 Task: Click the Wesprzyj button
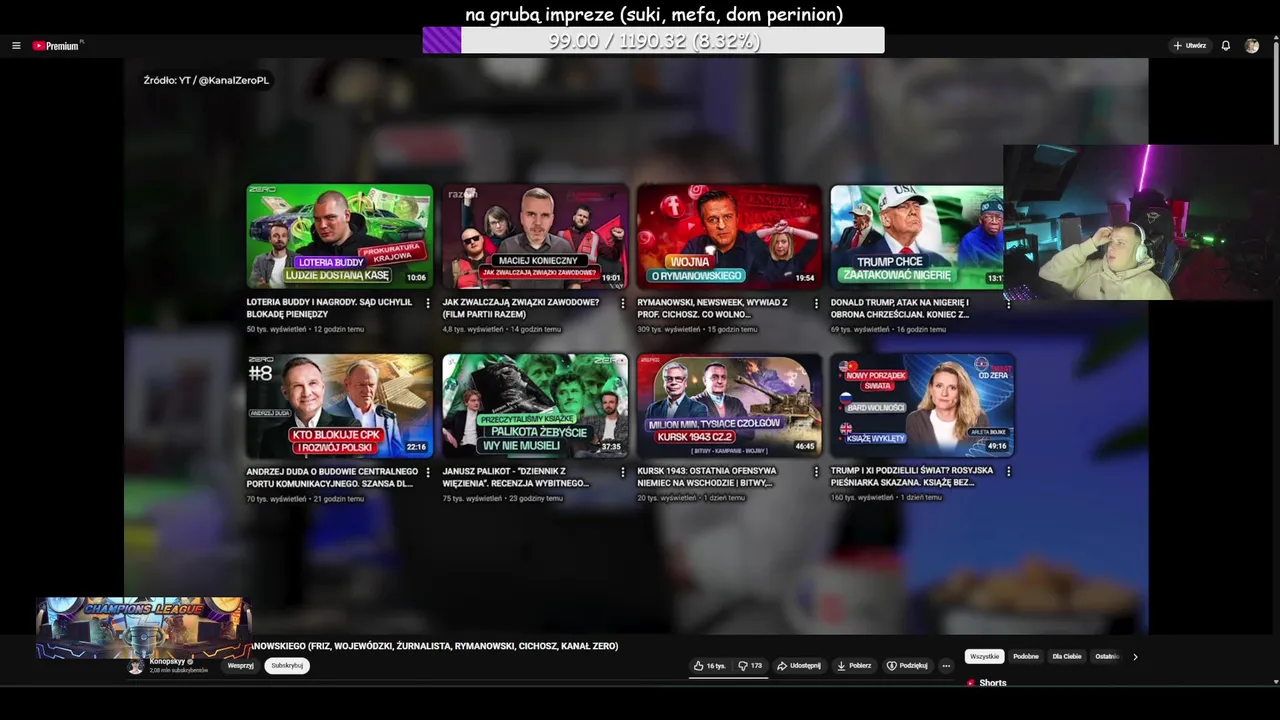tap(241, 666)
